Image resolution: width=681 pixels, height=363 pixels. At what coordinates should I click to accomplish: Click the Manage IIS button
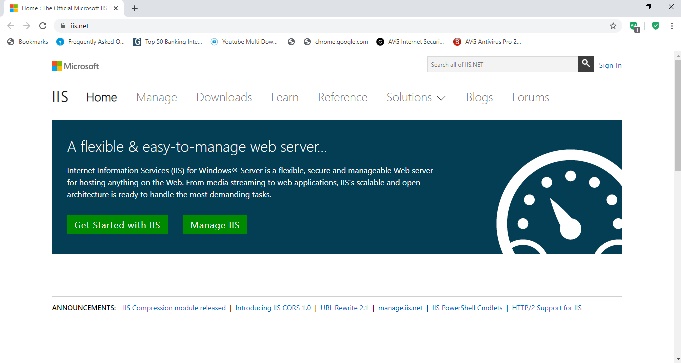click(x=215, y=224)
